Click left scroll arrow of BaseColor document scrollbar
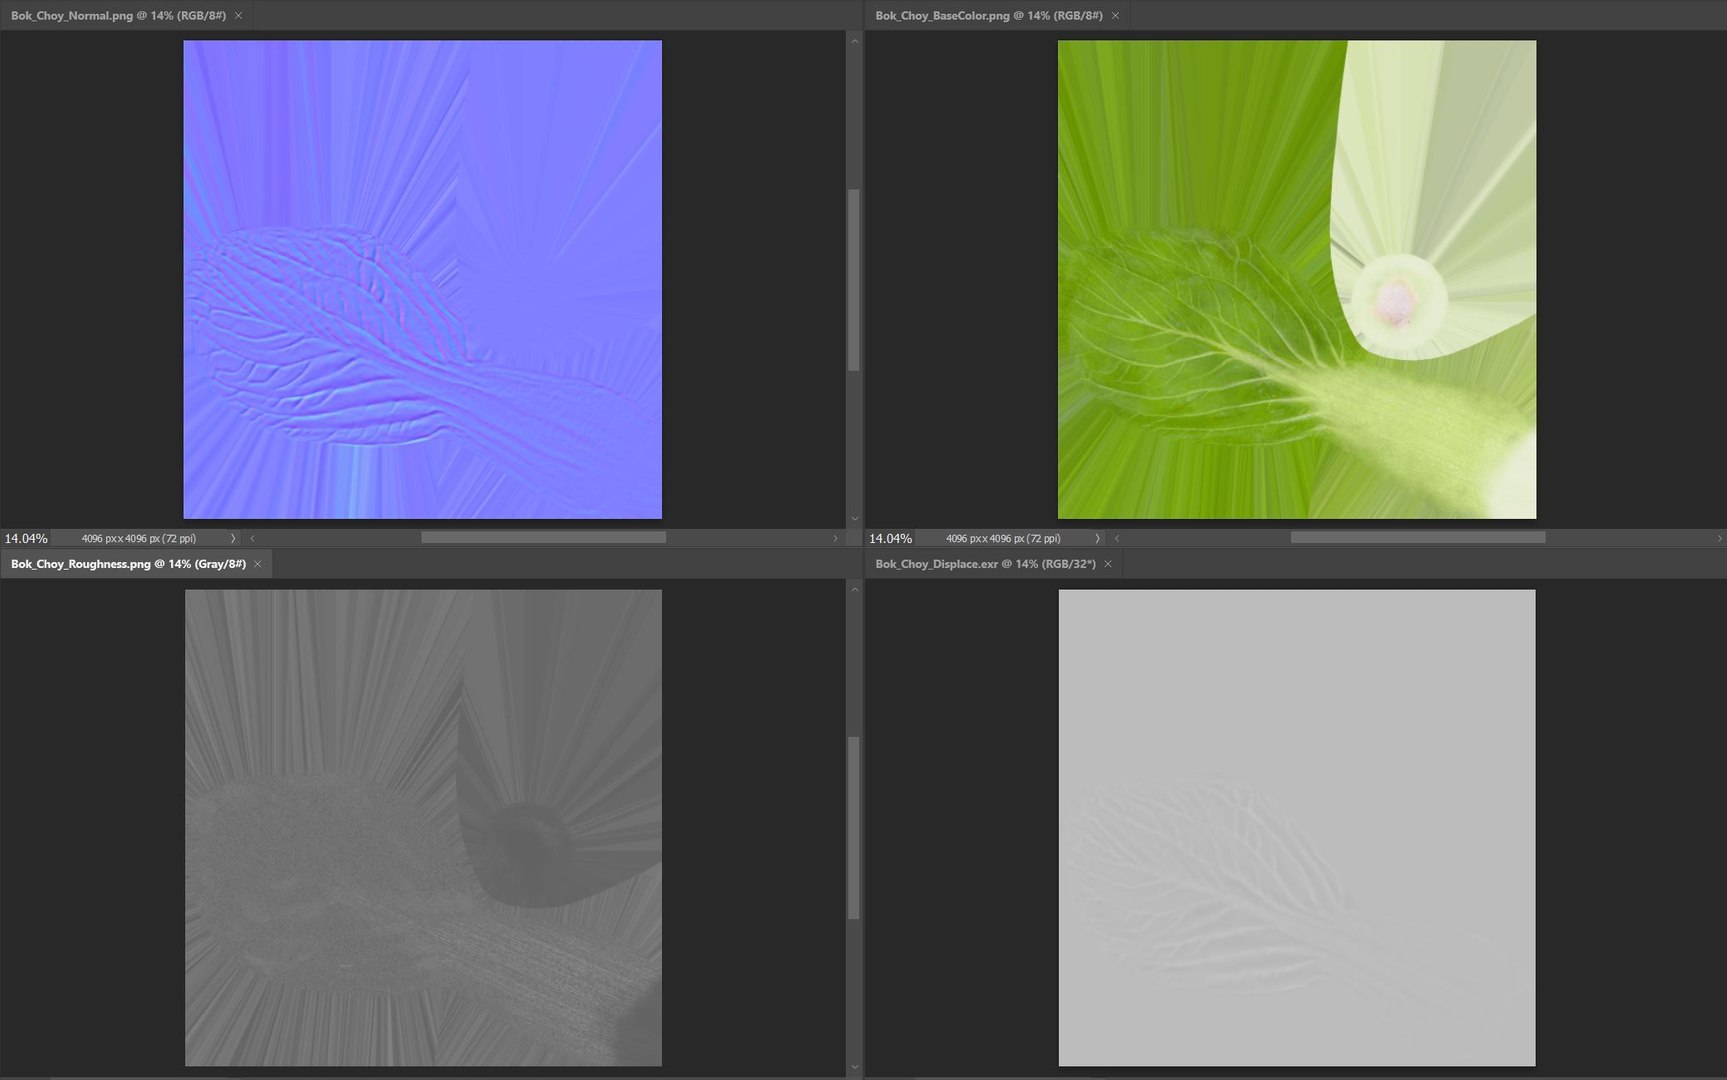Screen dimensions: 1727x1080 tap(1117, 538)
